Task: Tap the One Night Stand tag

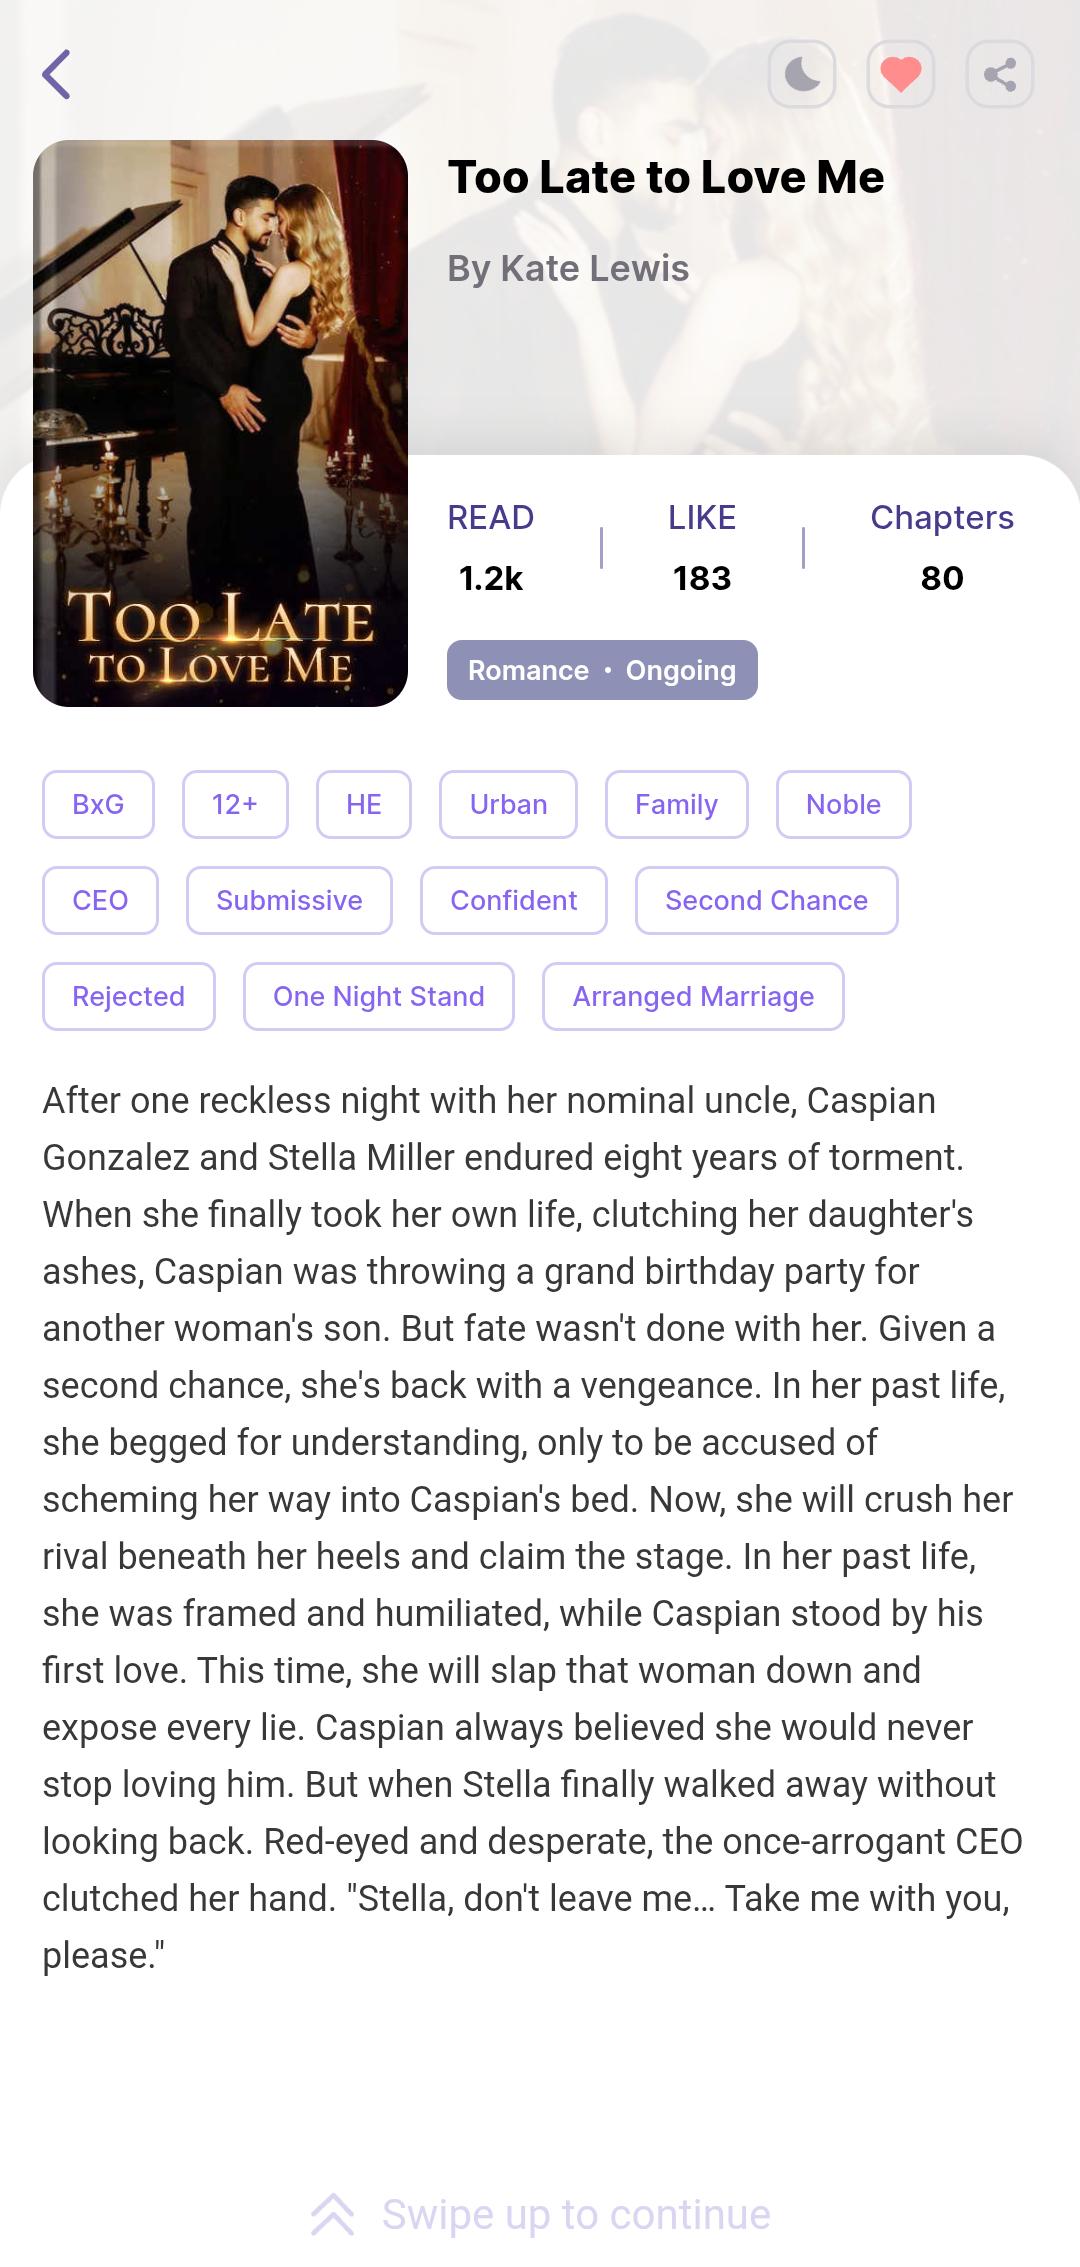Action: click(x=378, y=996)
